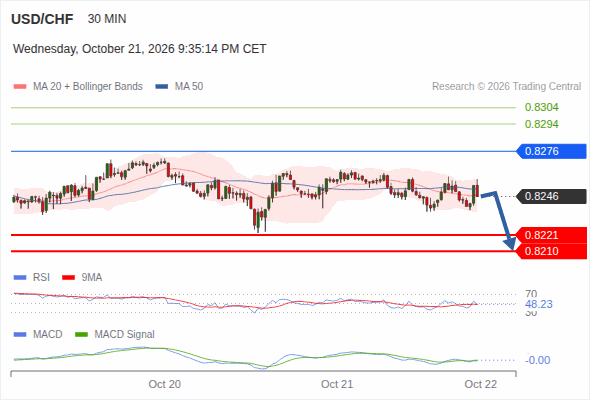Click the MA 50 blue legend swatch
This screenshot has height=400, width=590.
click(162, 87)
